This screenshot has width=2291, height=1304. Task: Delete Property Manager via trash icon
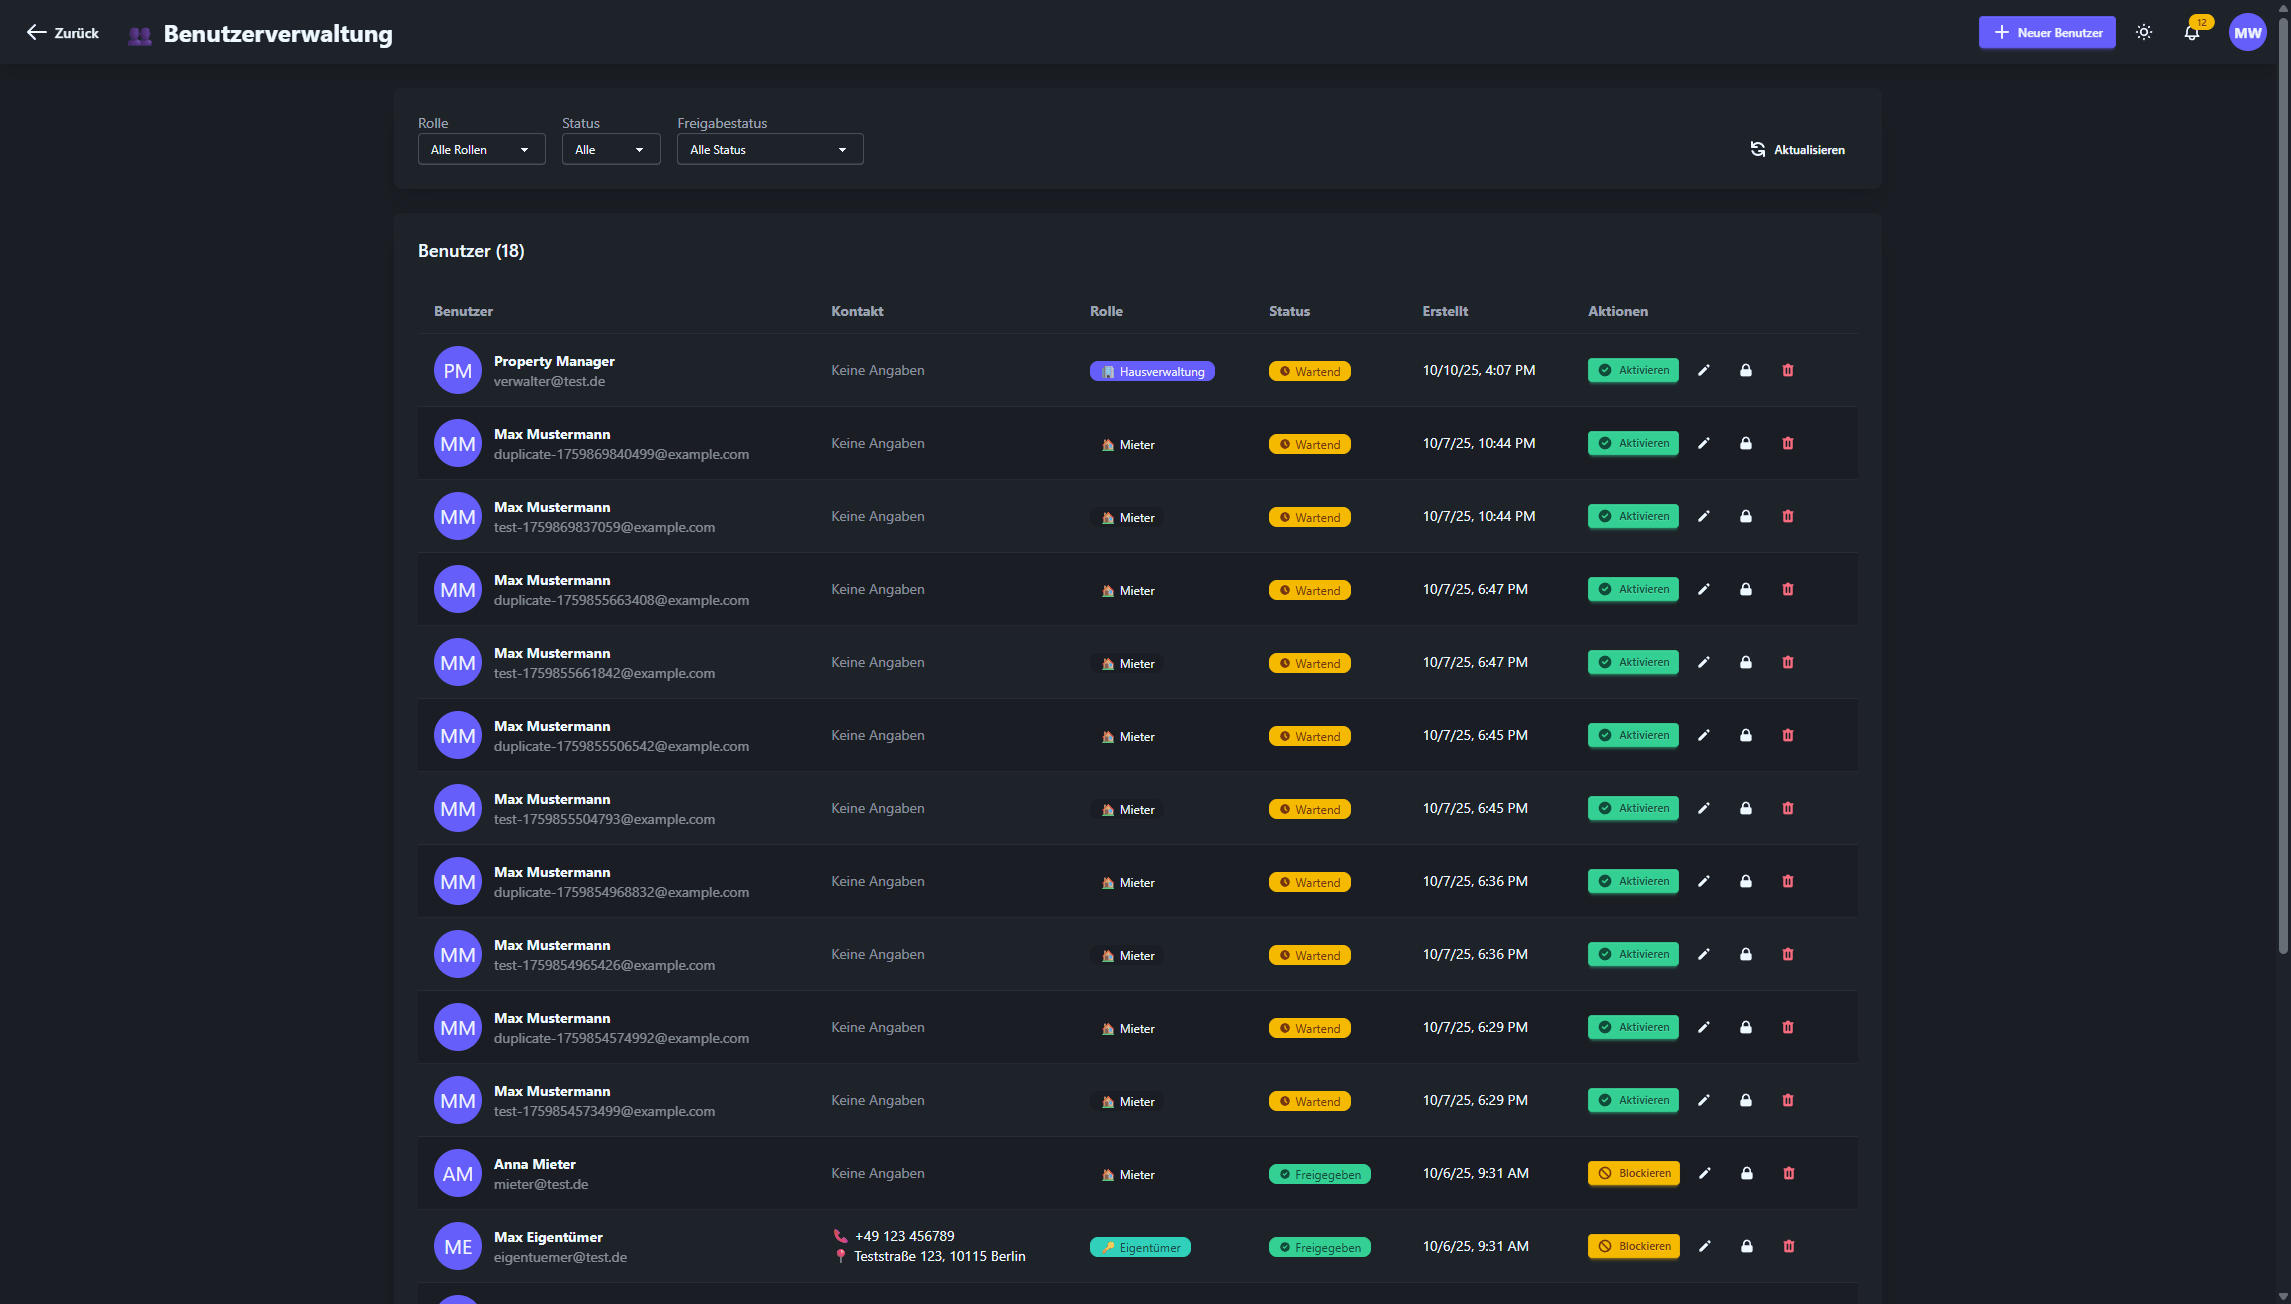point(1788,371)
